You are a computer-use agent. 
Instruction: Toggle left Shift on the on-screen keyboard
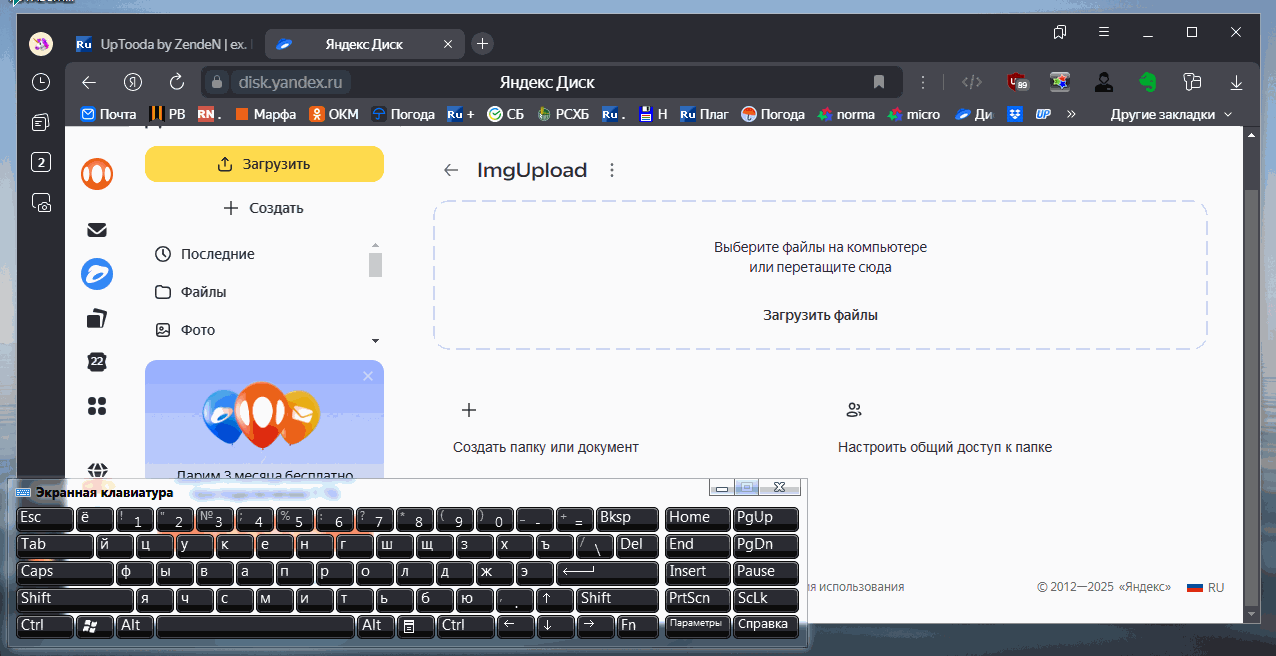pos(75,599)
